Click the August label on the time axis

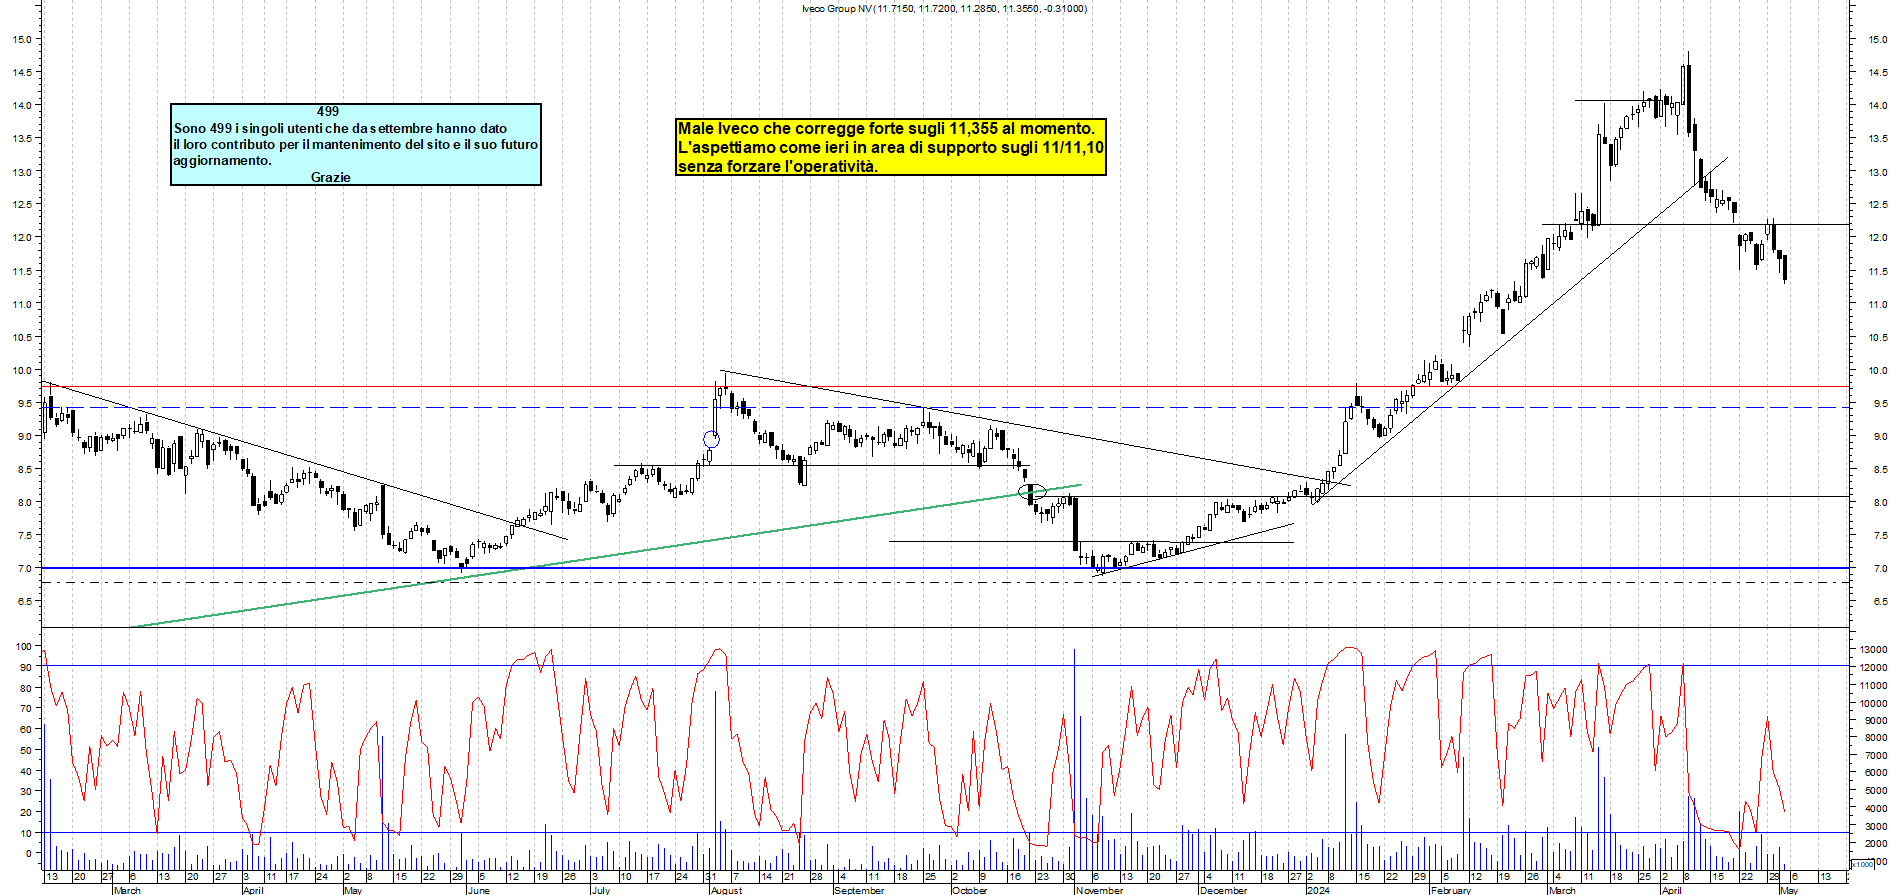(726, 890)
